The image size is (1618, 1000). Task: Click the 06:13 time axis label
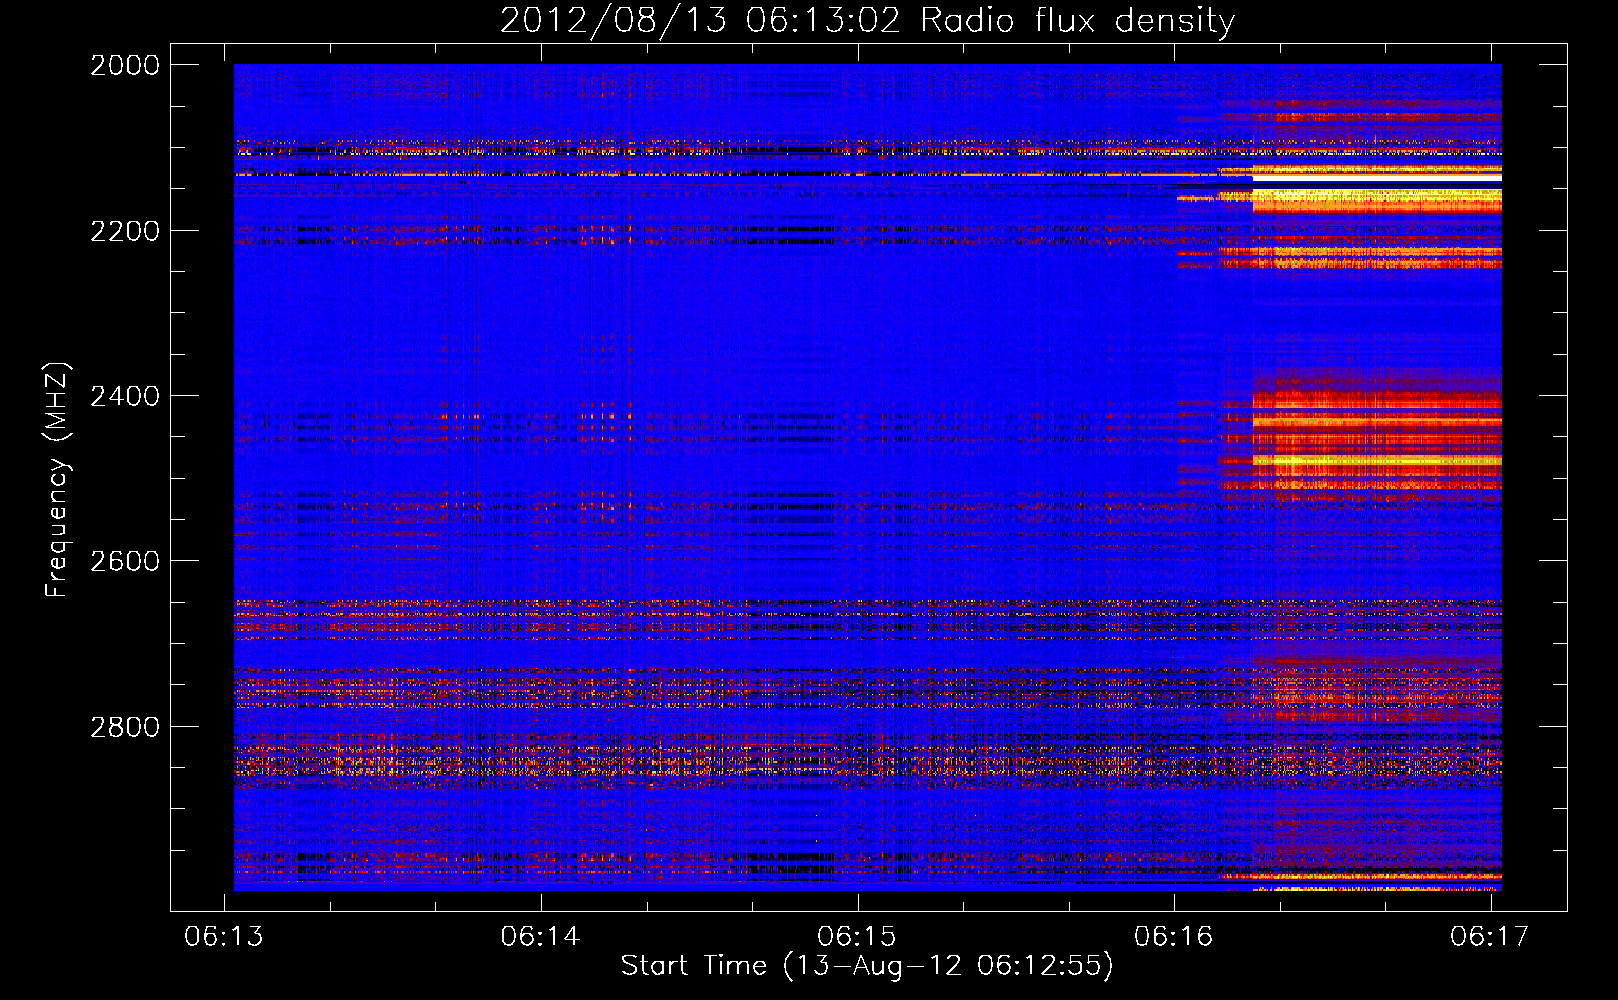pos(224,936)
